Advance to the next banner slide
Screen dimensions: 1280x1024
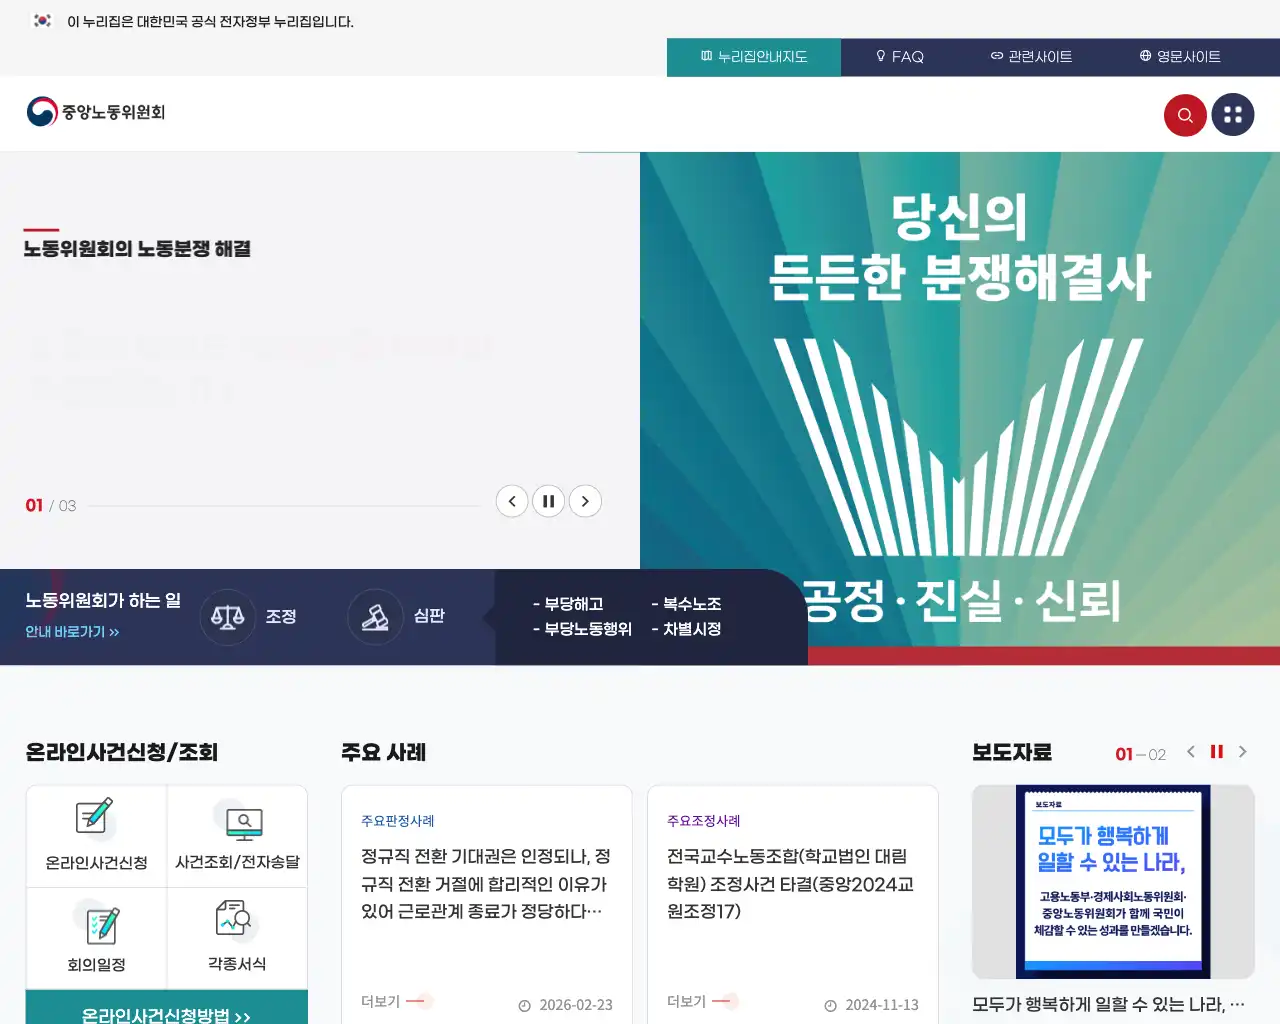[x=585, y=501]
